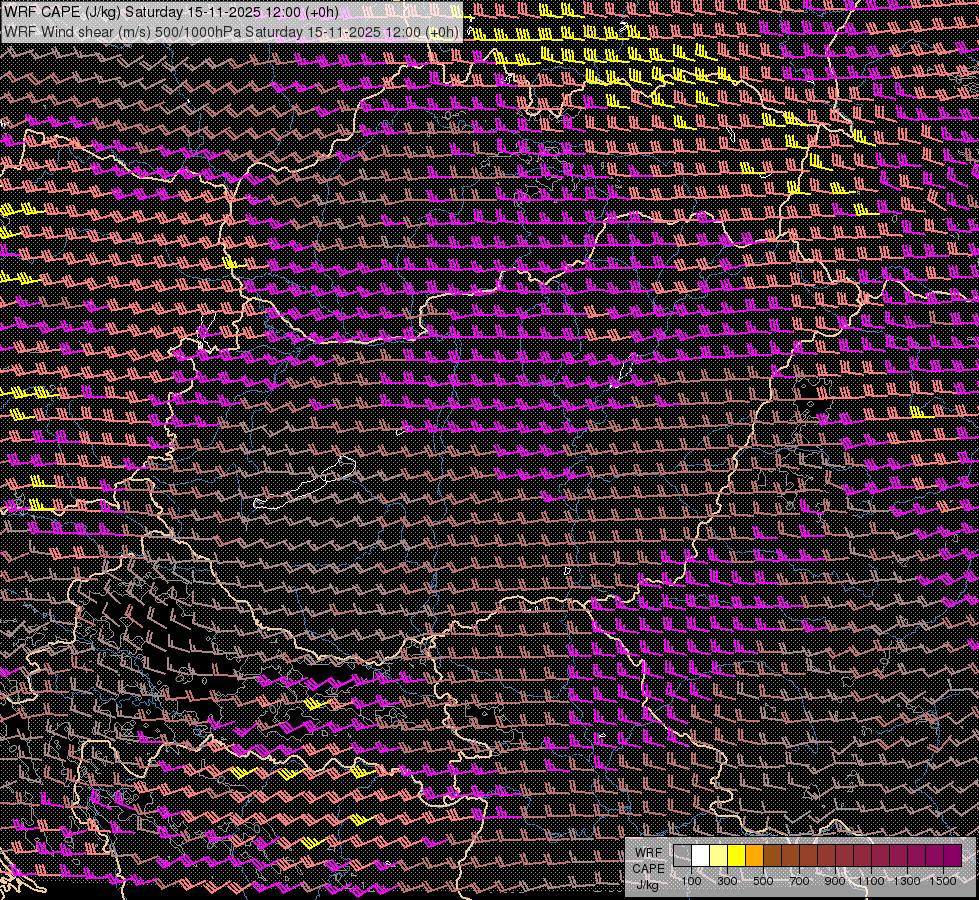This screenshot has height=900, width=979.
Task: Select the 500 tick label in the legend
Action: tap(763, 881)
